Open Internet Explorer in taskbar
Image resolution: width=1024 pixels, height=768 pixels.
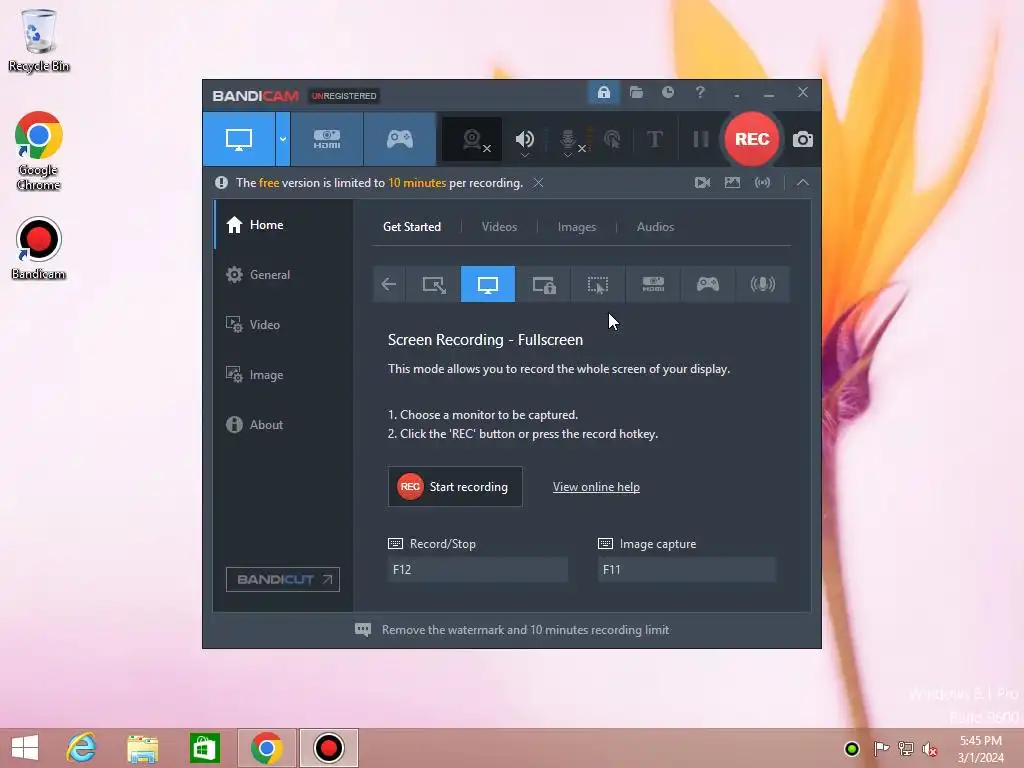pos(81,748)
